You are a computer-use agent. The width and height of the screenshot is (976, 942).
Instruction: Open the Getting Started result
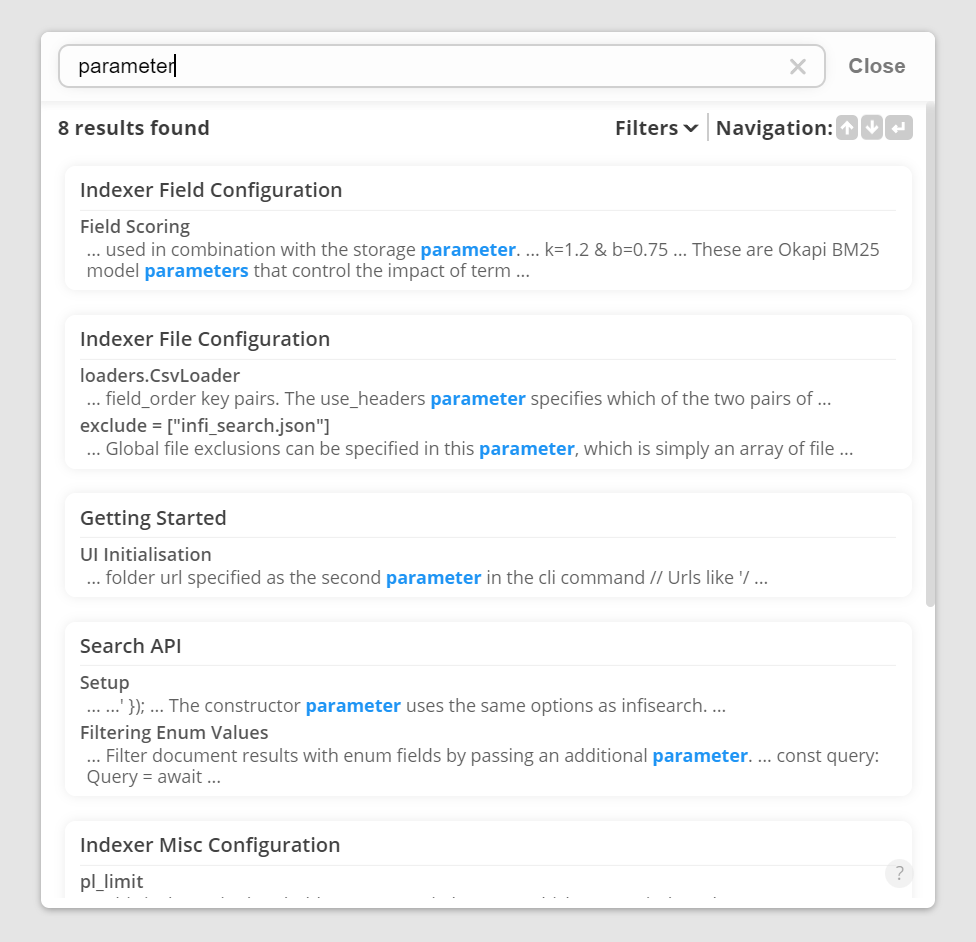tap(153, 518)
